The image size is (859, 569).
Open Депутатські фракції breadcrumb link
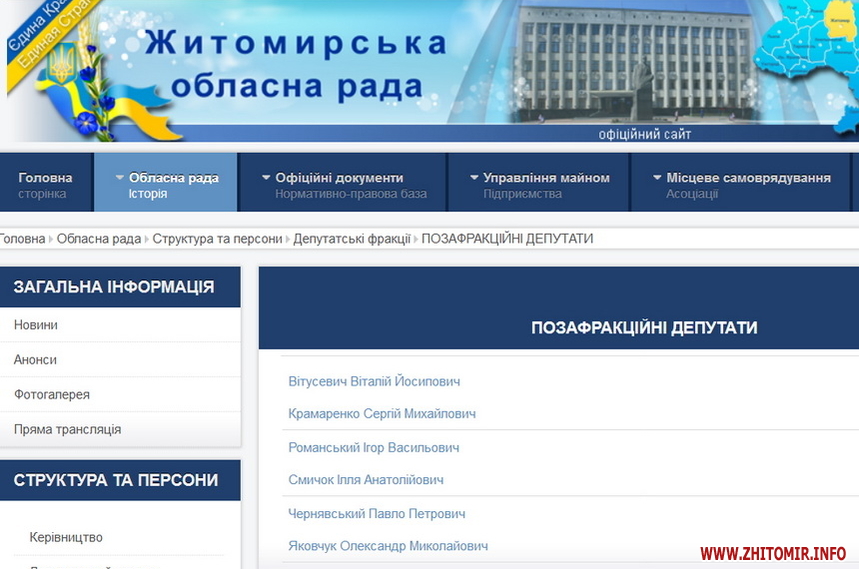click(351, 239)
